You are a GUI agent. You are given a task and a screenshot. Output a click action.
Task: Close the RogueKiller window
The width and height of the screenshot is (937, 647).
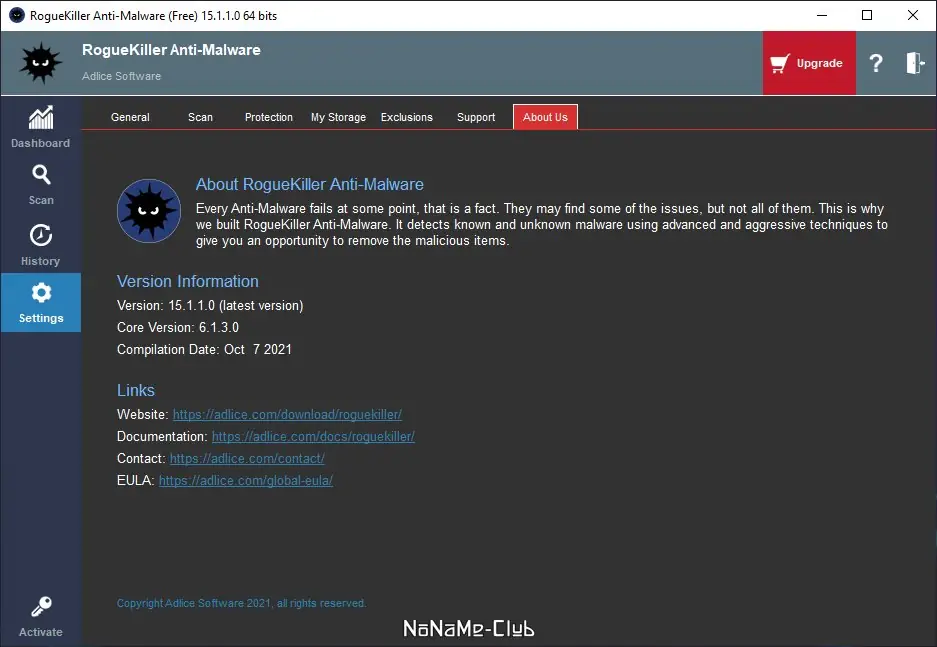[912, 16]
